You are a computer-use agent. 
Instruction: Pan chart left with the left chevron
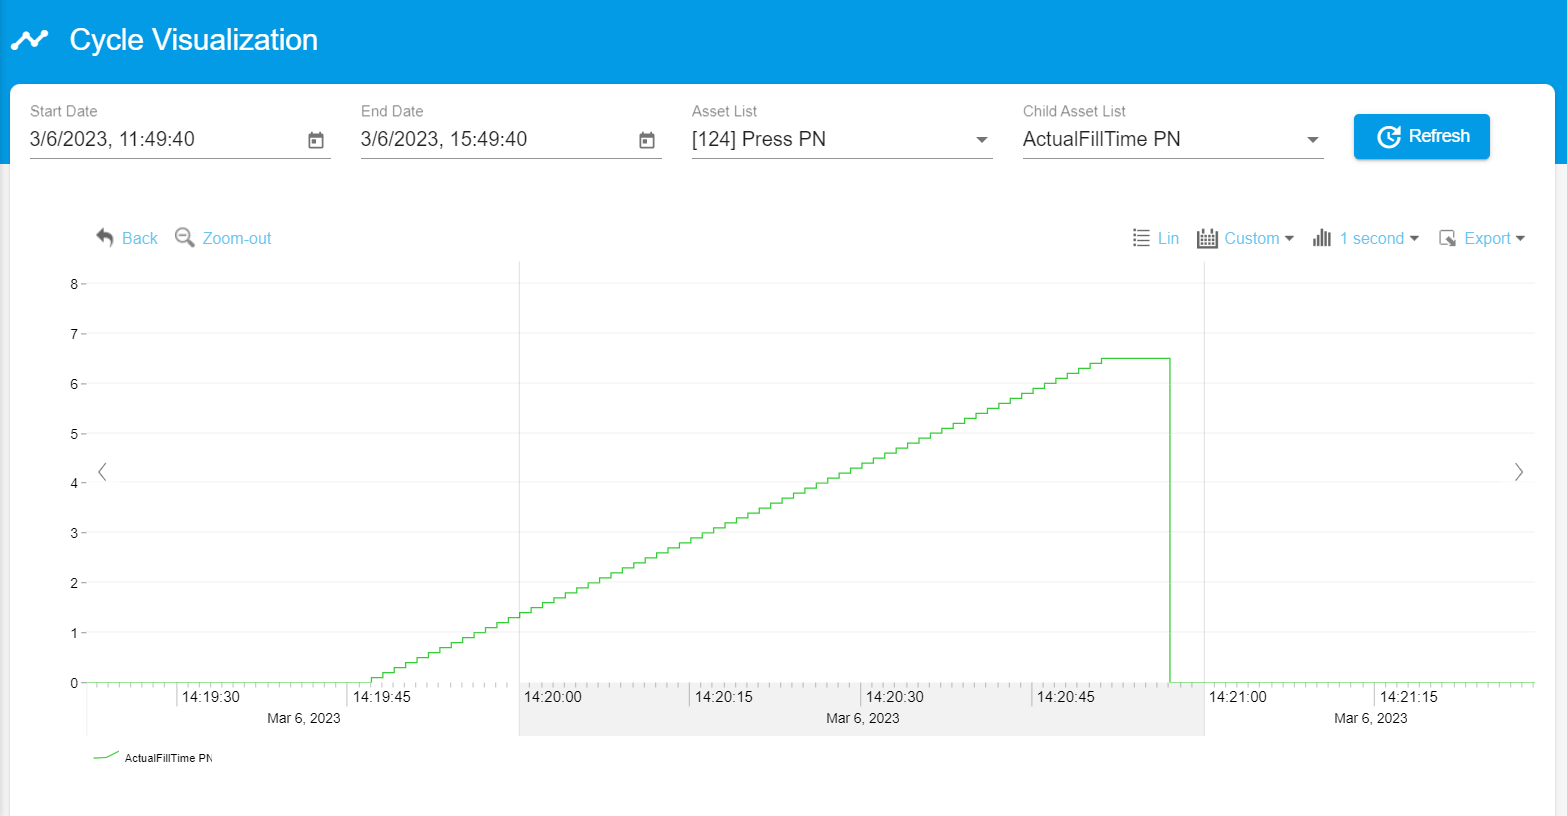tap(102, 472)
